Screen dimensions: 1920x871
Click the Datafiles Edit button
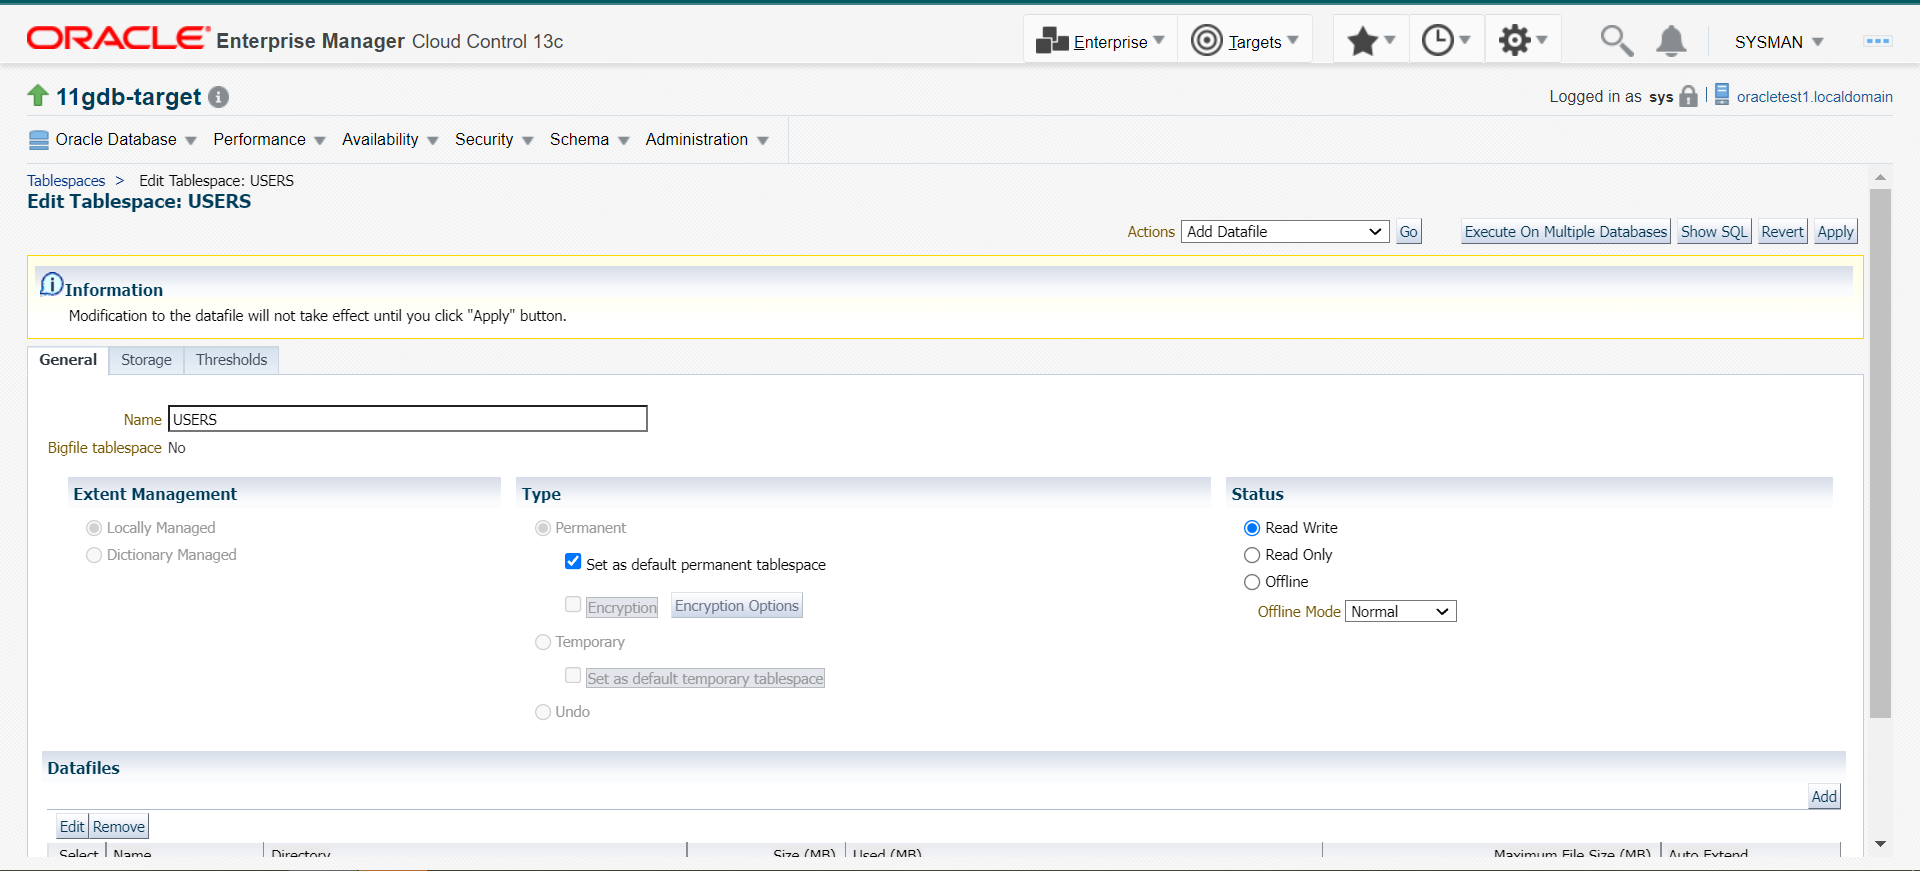72,827
